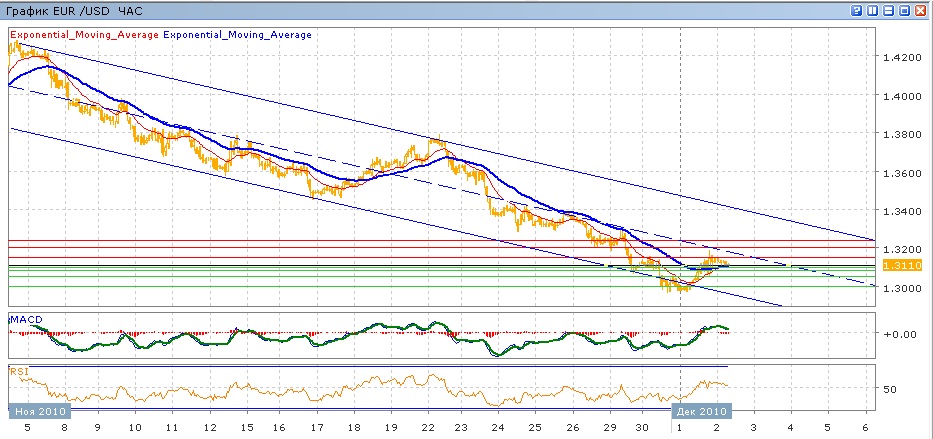Viewport: 933px width, 439px height.
Task: Maximize the EUR/USD chart panel
Action: (x=906, y=10)
